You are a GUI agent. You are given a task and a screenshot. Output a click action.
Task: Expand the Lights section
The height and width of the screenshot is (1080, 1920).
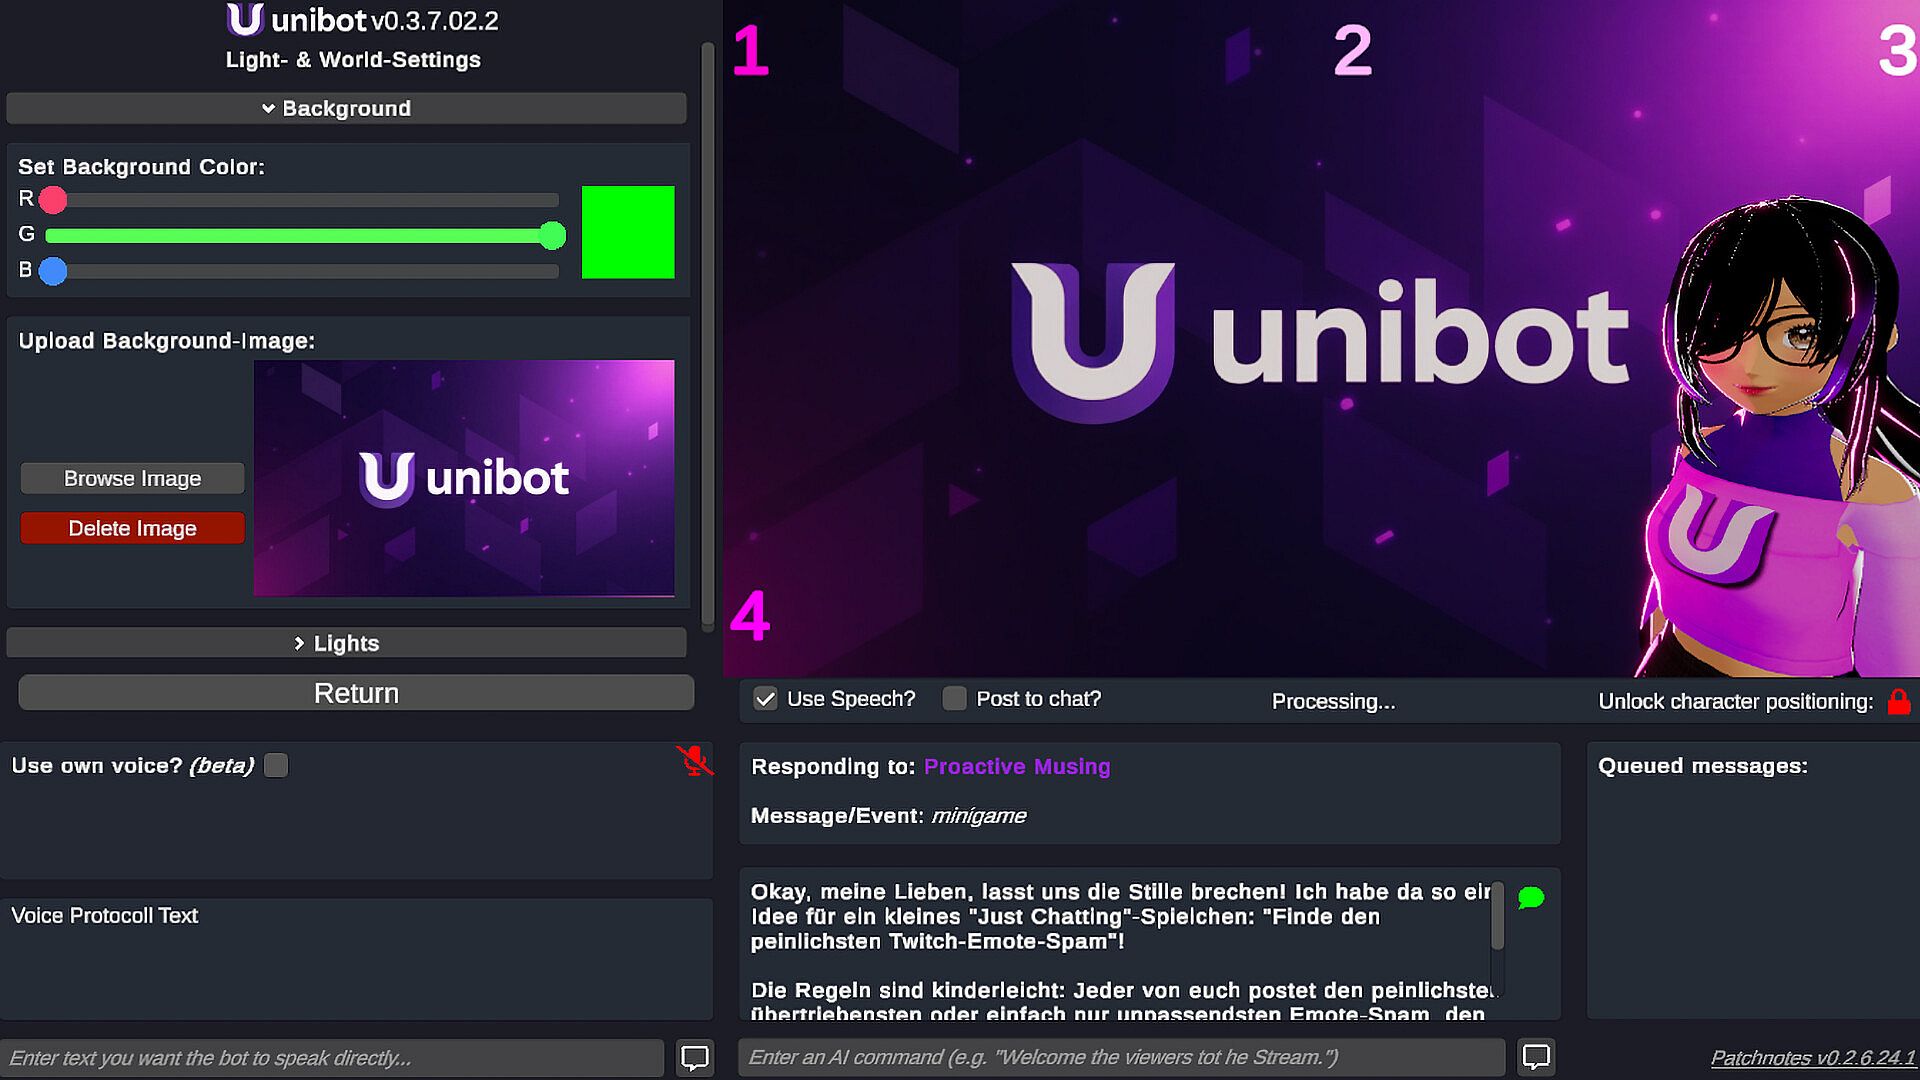click(346, 643)
